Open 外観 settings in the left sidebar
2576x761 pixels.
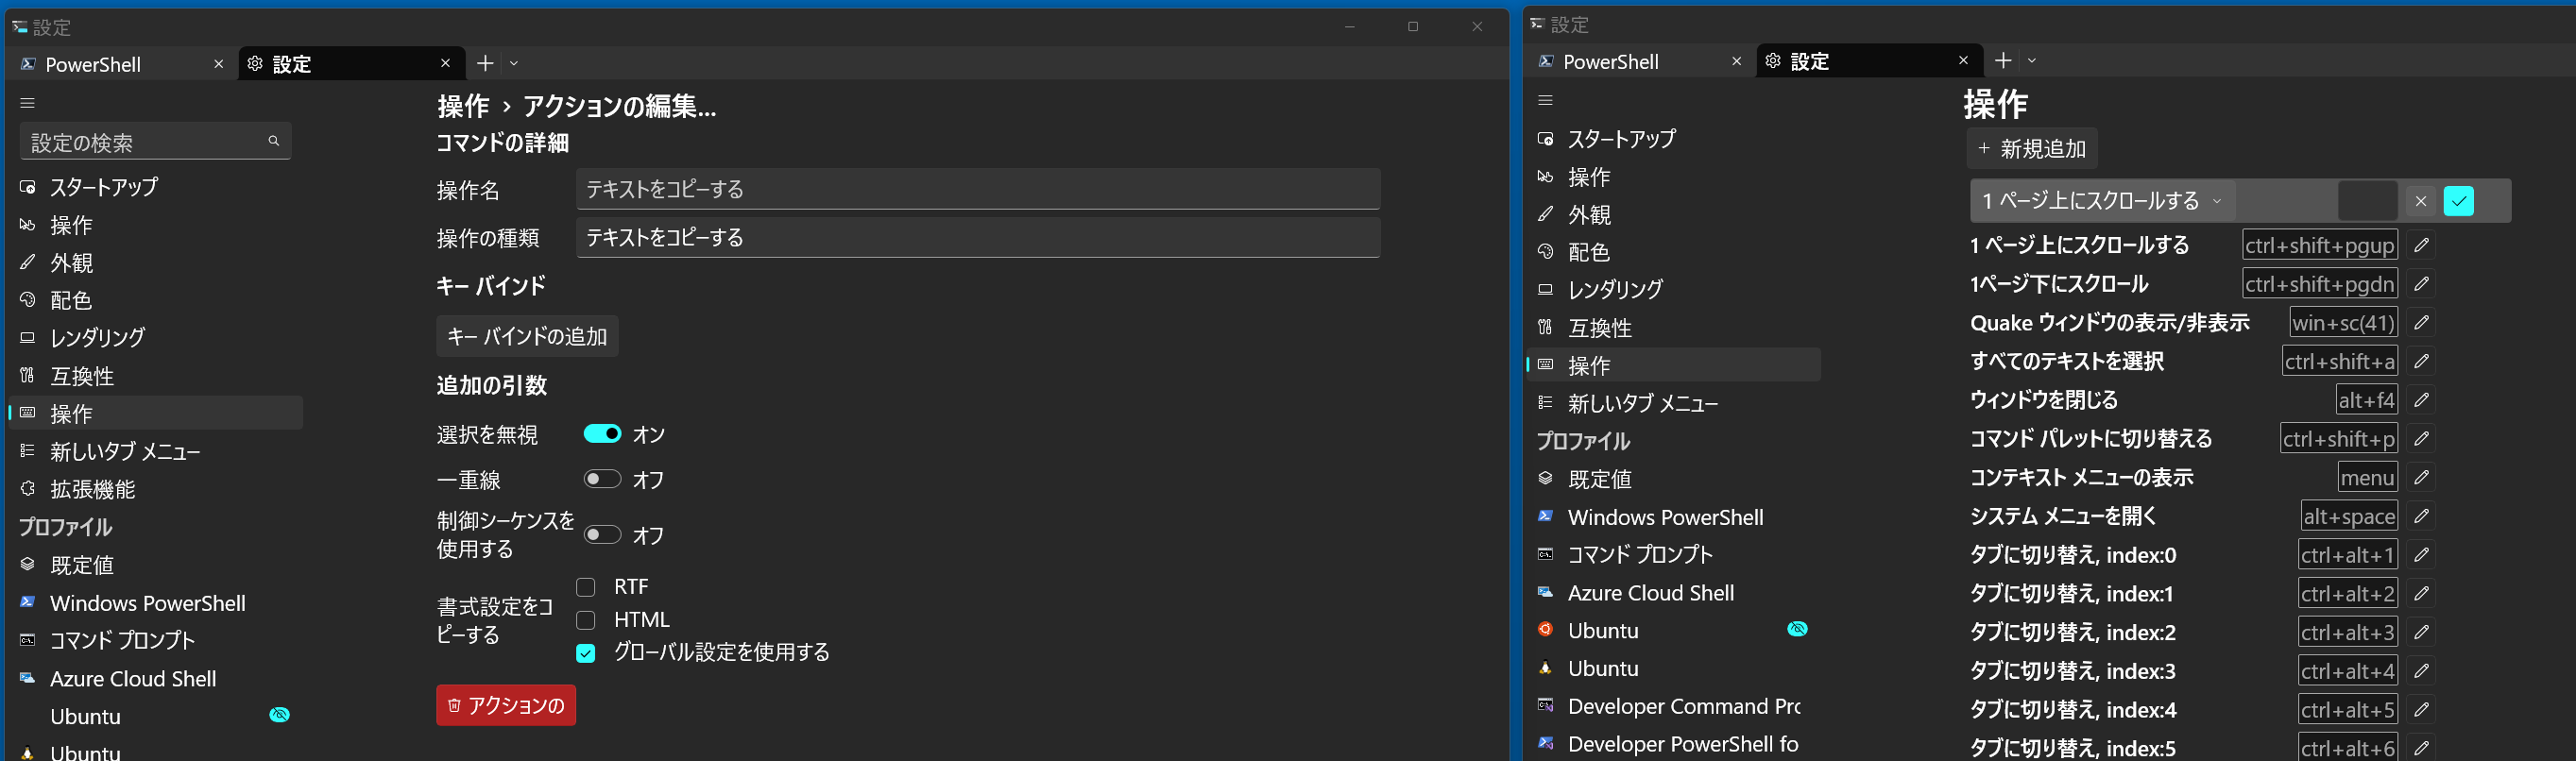click(x=72, y=263)
